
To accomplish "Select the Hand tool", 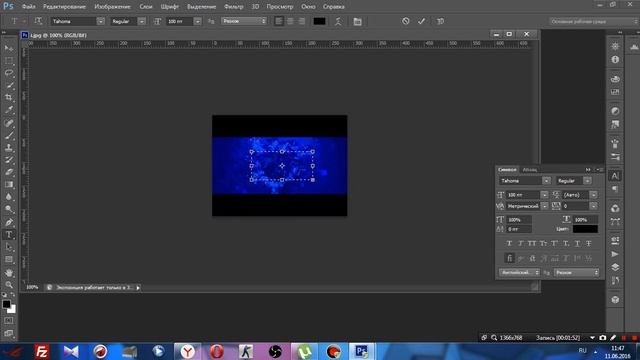I will tap(9, 272).
